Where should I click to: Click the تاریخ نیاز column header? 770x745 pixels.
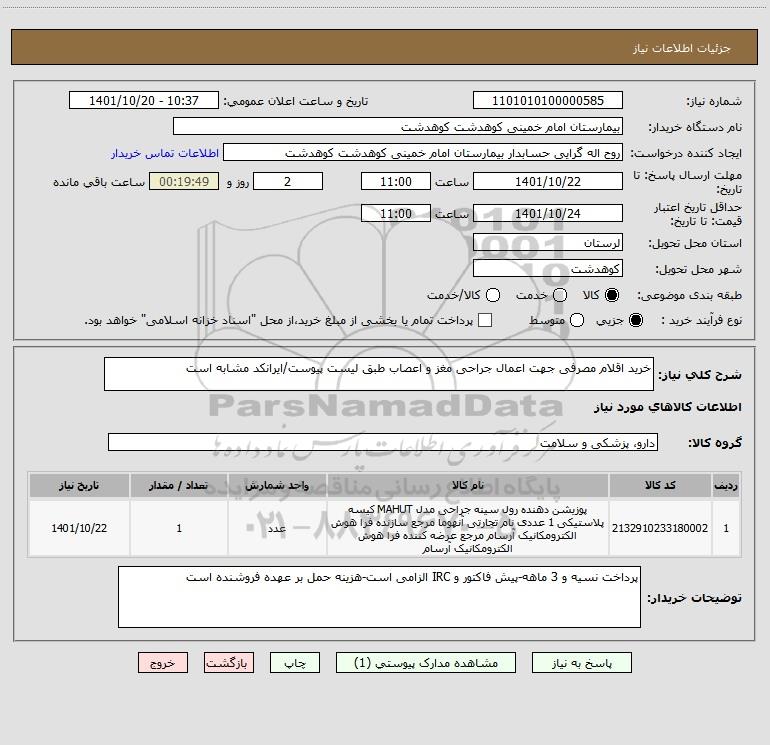(x=79, y=485)
